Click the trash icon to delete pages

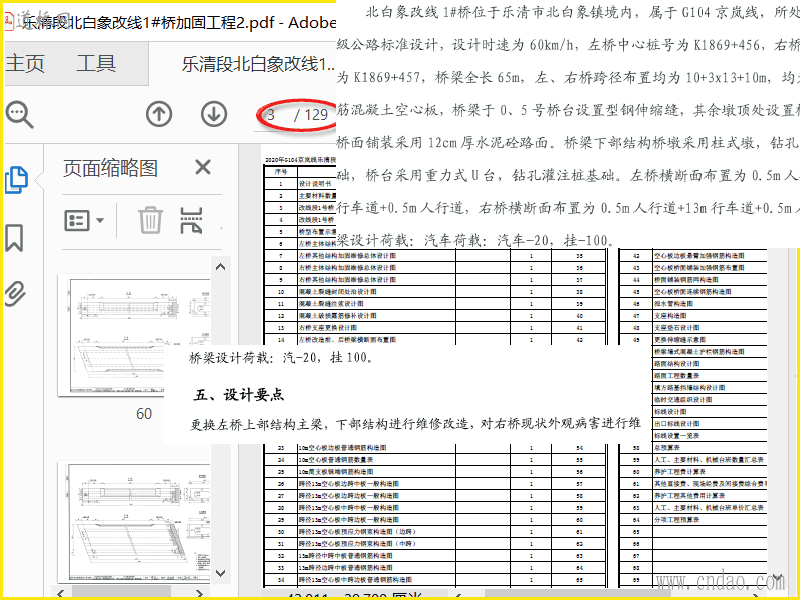151,220
